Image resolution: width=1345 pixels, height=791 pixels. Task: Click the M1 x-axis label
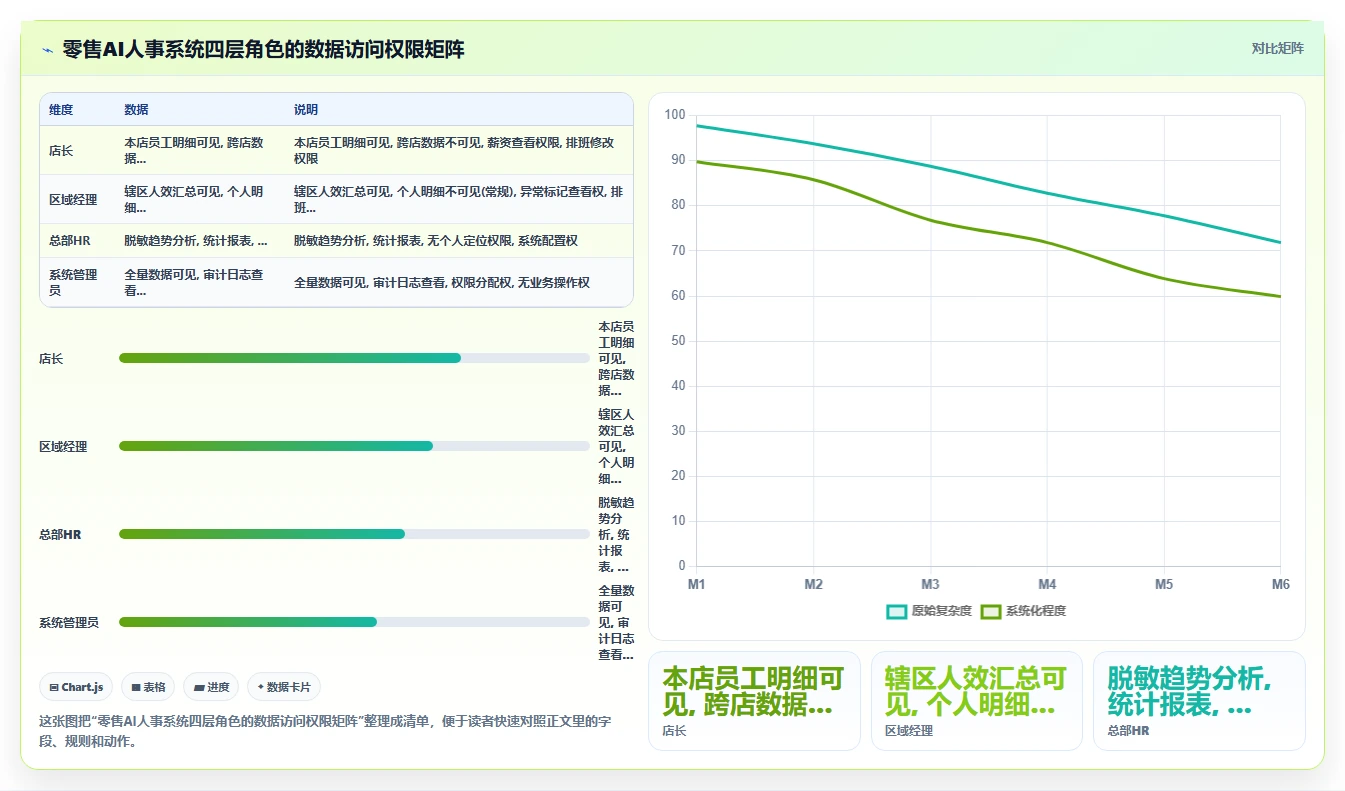[697, 584]
